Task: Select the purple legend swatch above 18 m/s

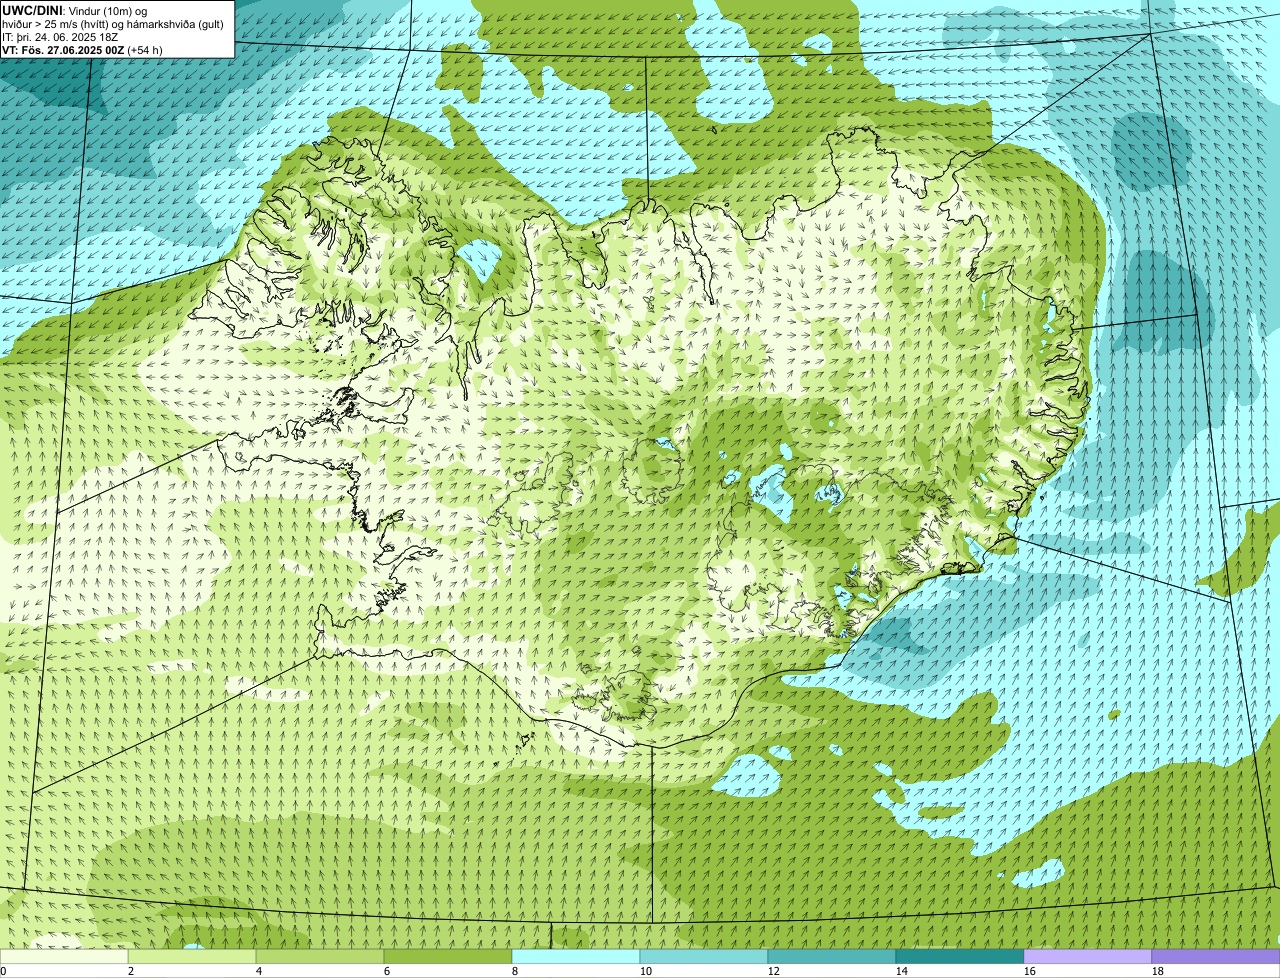Action: (1216, 957)
